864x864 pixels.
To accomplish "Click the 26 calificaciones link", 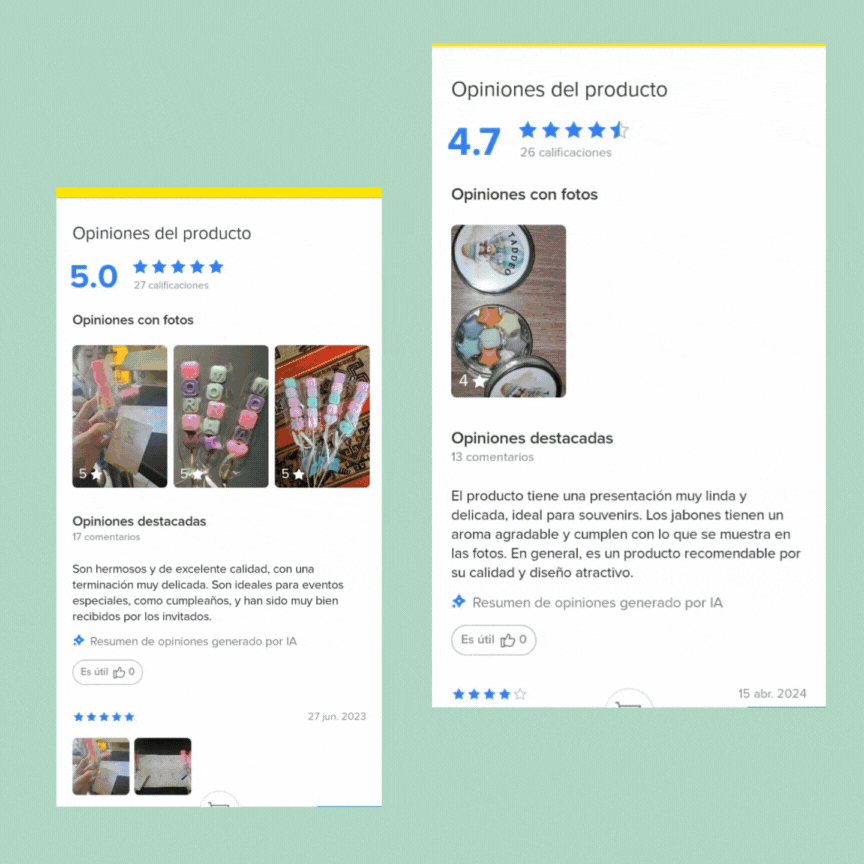I will coord(566,153).
